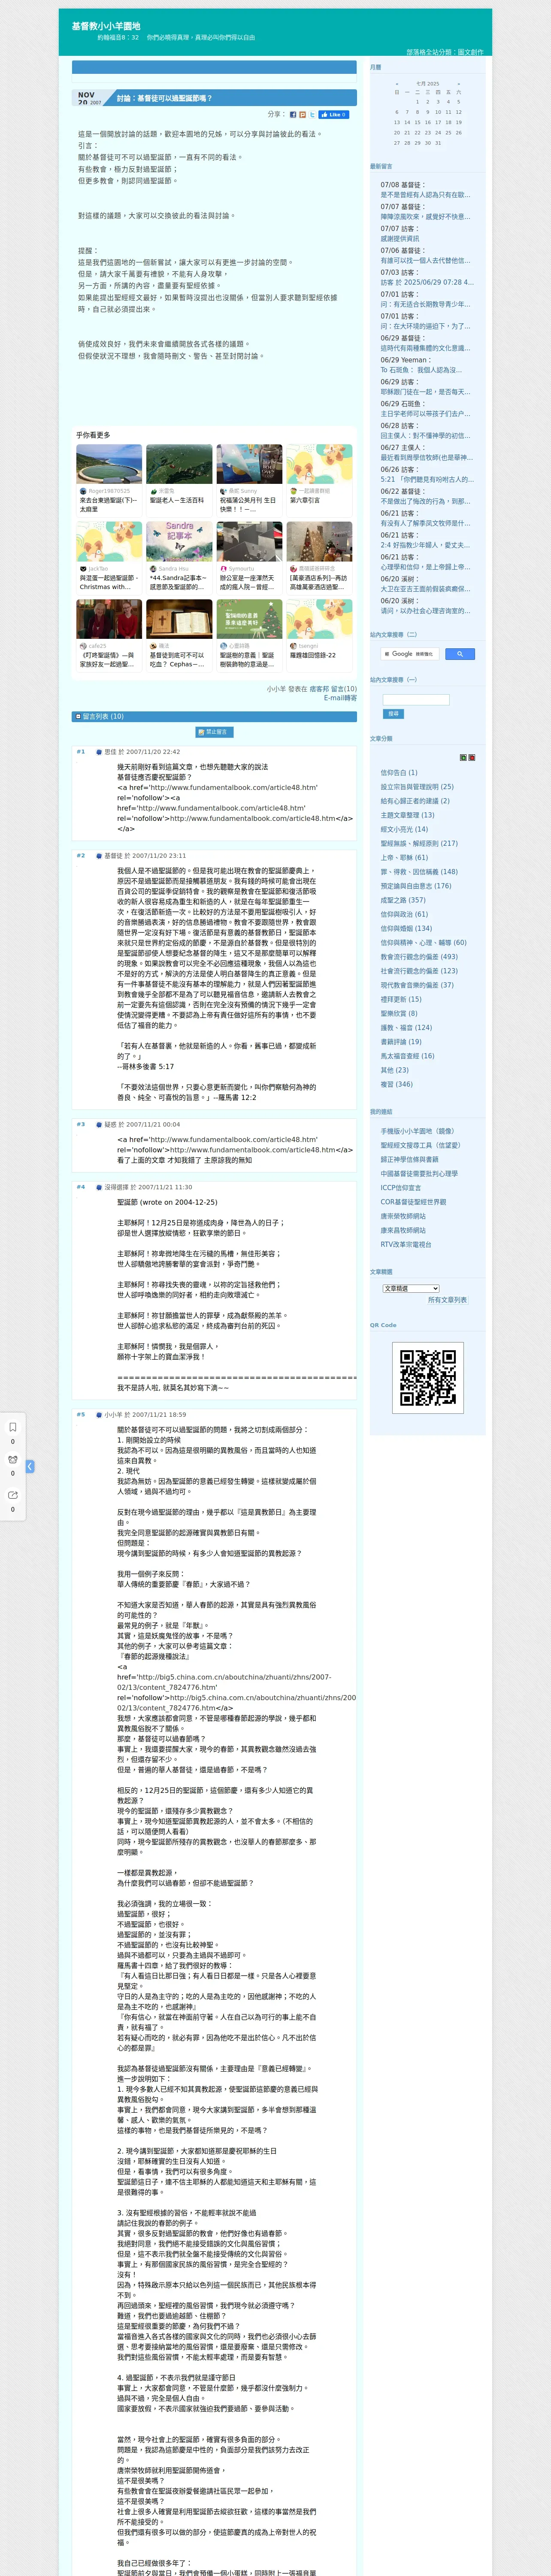
Task: Focus the 站內文章搜尋(一) text box
Action: click(416, 700)
